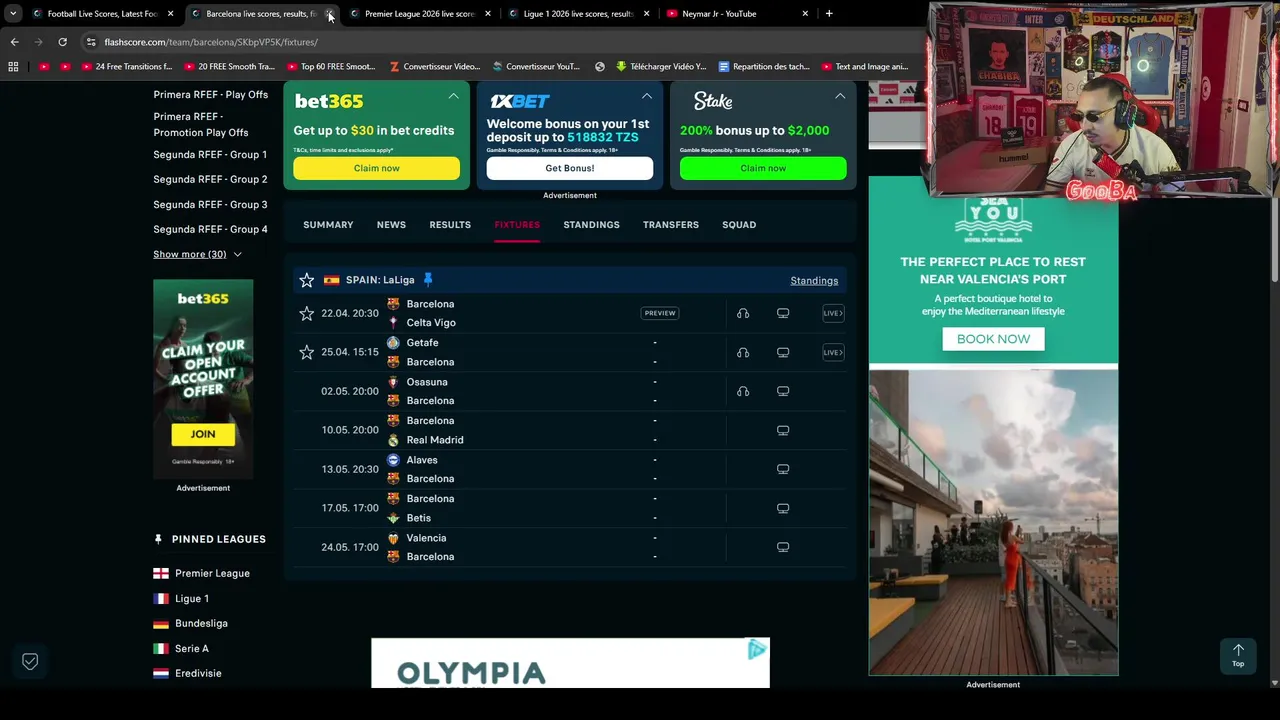The width and height of the screenshot is (1280, 720).
Task: Click TV icon for Valencia vs Barcelona
Action: [x=783, y=547]
